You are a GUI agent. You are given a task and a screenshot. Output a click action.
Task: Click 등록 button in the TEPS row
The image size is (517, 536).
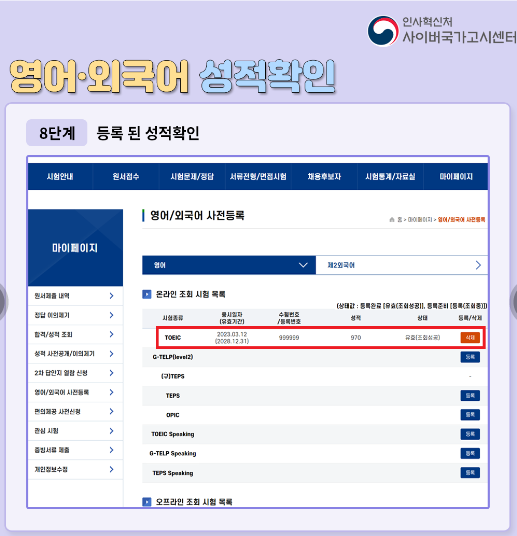470,396
